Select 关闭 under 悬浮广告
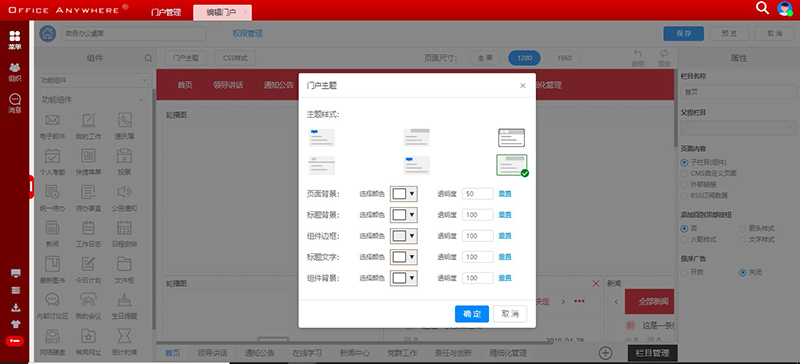 (x=743, y=273)
